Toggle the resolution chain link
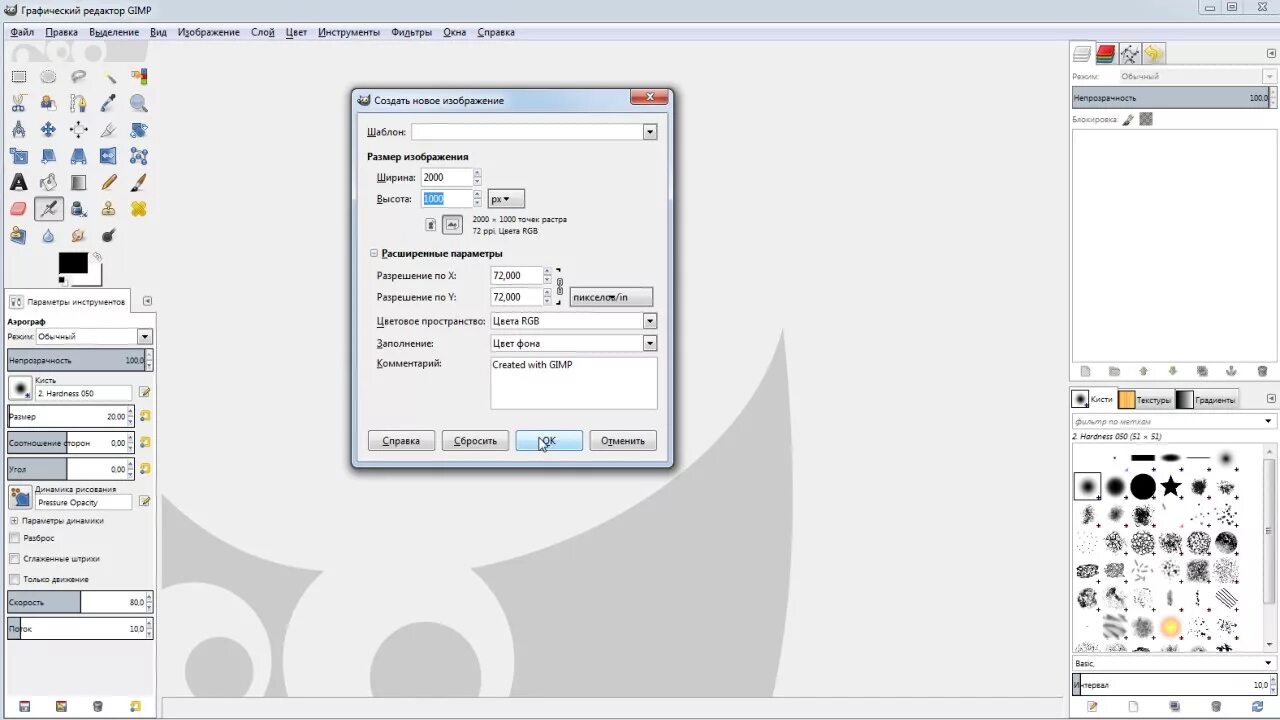The image size is (1280, 720). pyautogui.click(x=560, y=286)
